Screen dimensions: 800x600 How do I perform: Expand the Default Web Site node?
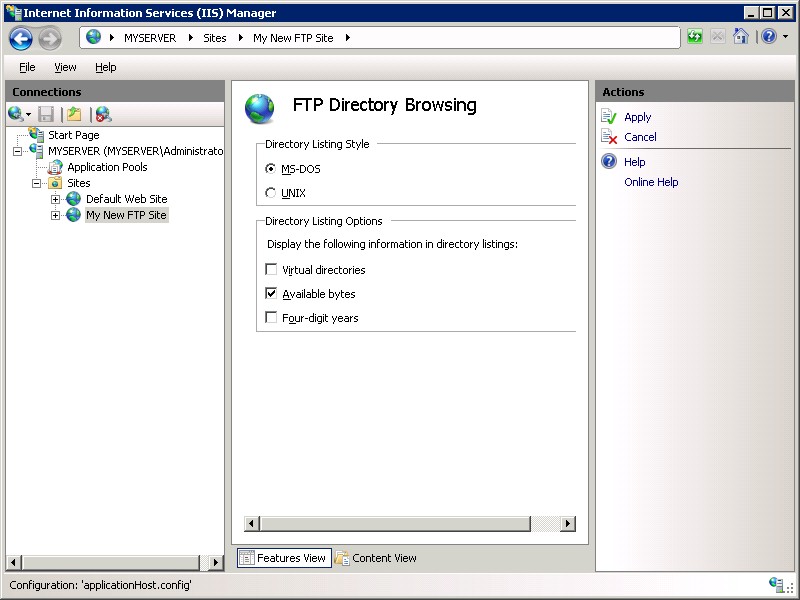point(55,199)
